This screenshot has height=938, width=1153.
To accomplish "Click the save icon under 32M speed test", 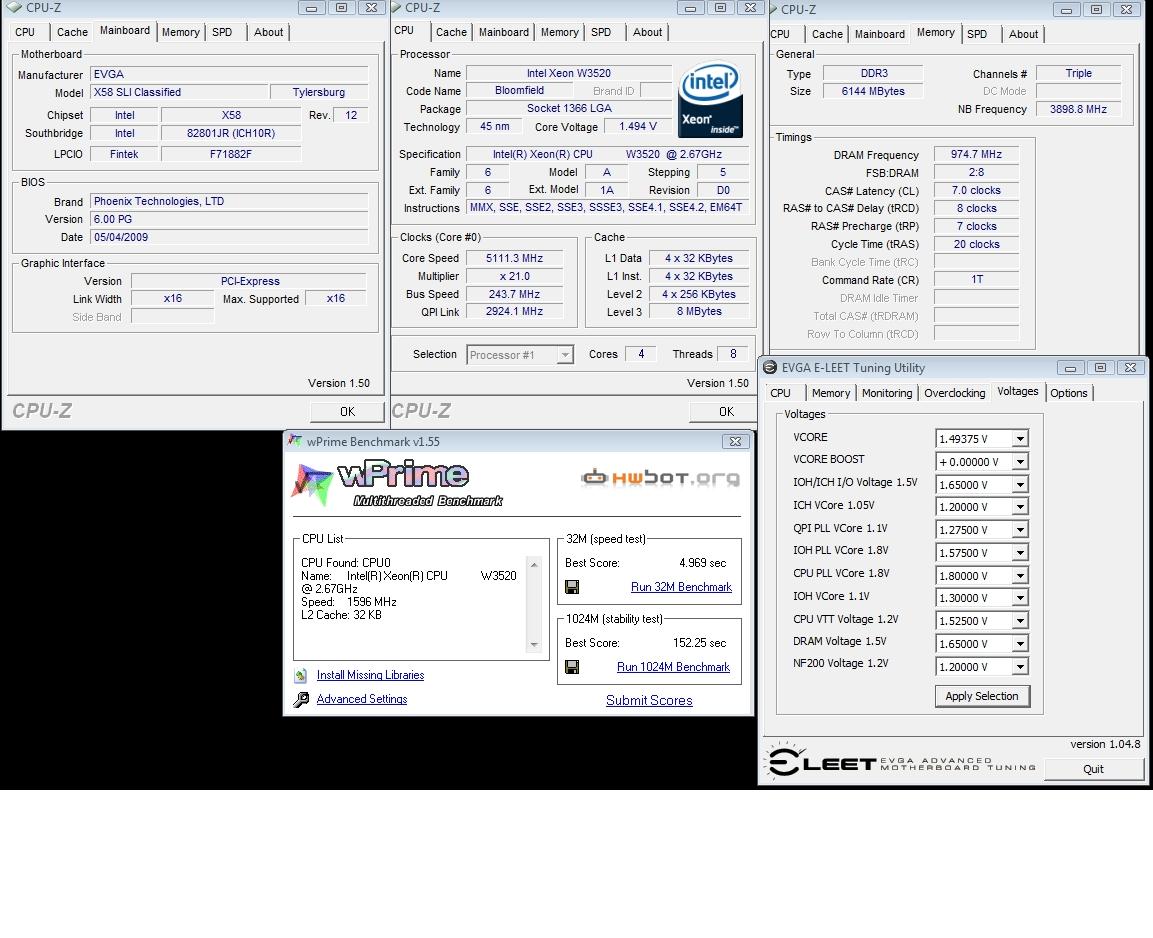I will pos(572,587).
